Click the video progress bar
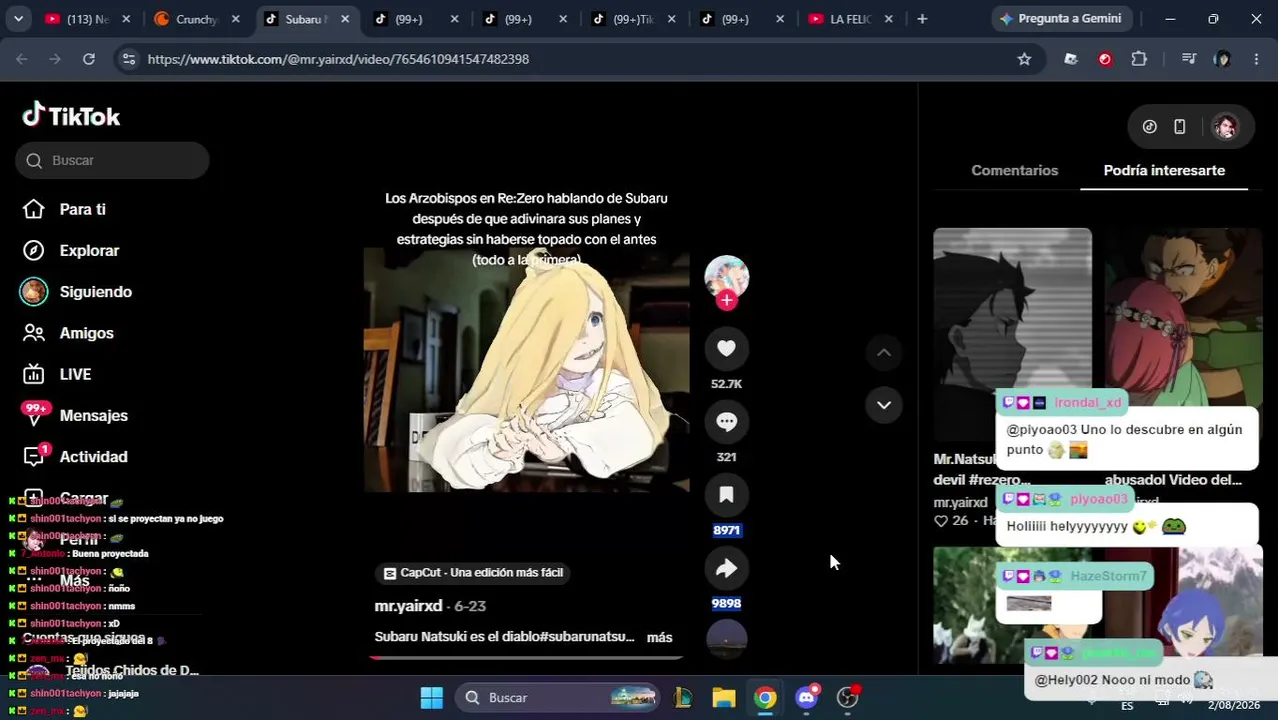Screen dimensions: 1278x720 click(526, 657)
